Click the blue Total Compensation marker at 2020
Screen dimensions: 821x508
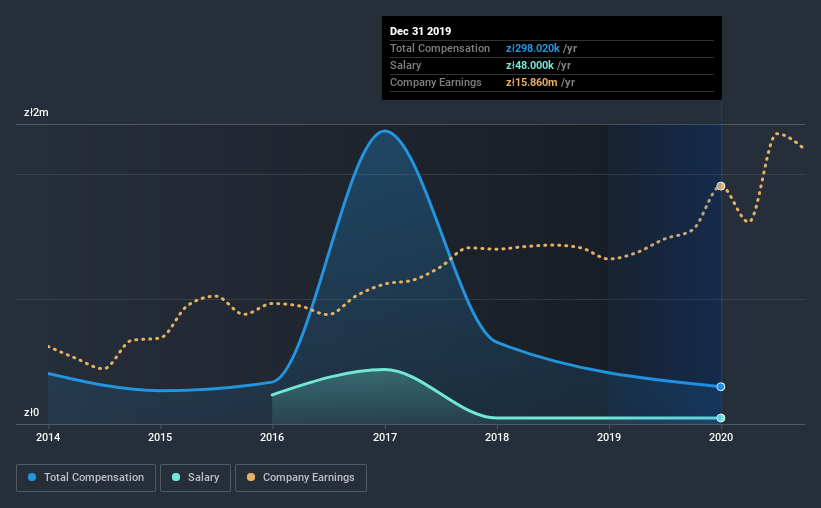(x=721, y=386)
